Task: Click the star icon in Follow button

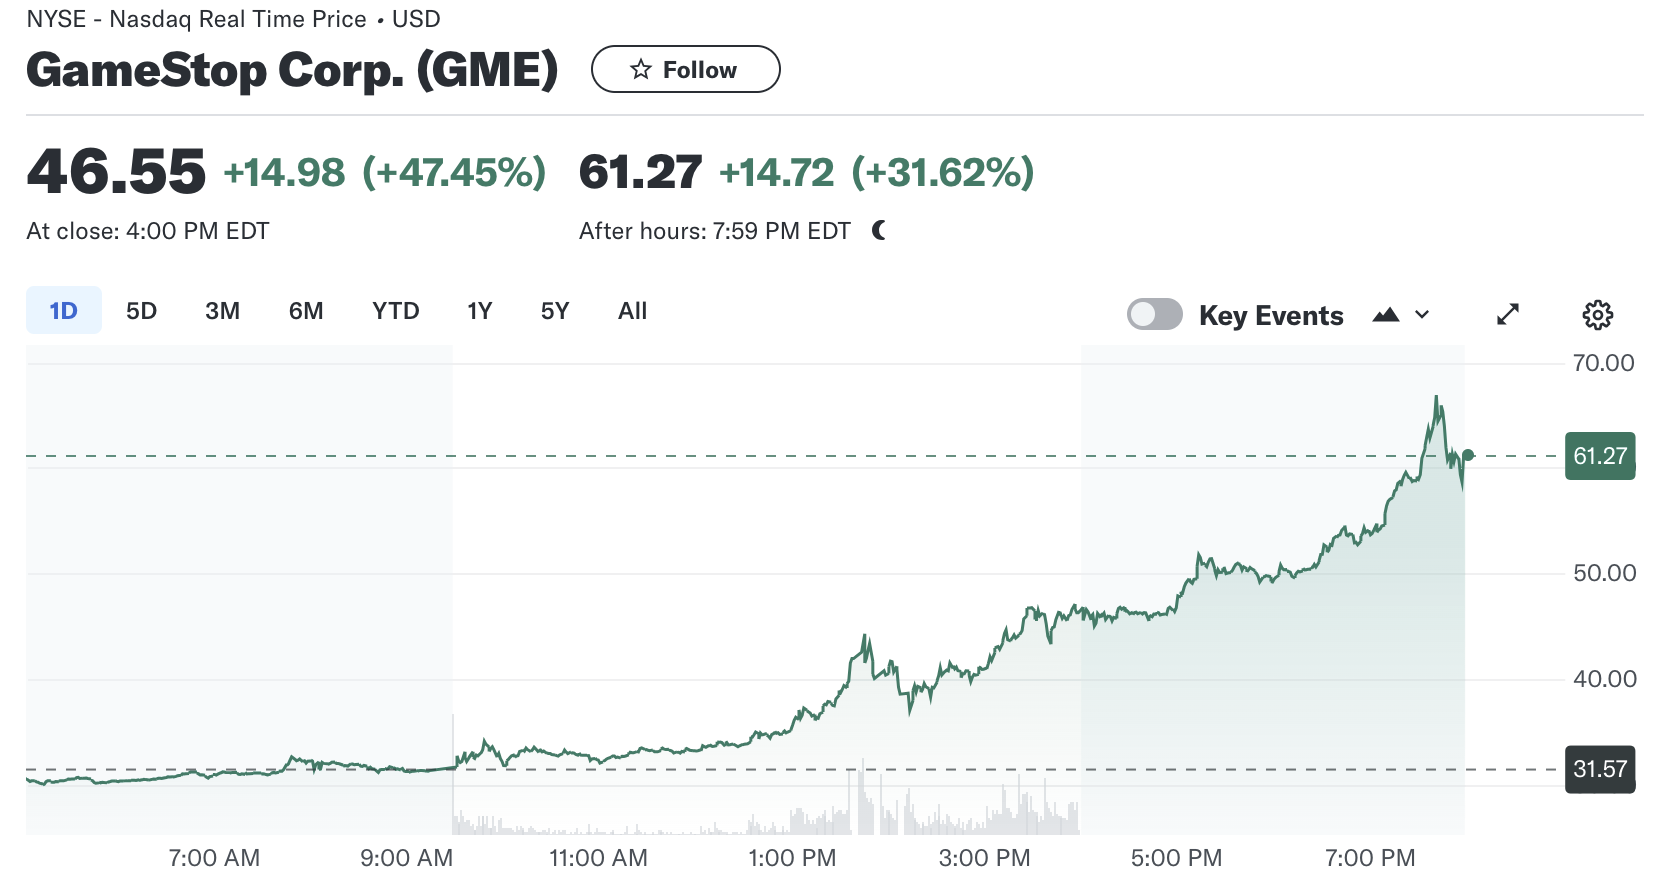Action: pos(641,69)
